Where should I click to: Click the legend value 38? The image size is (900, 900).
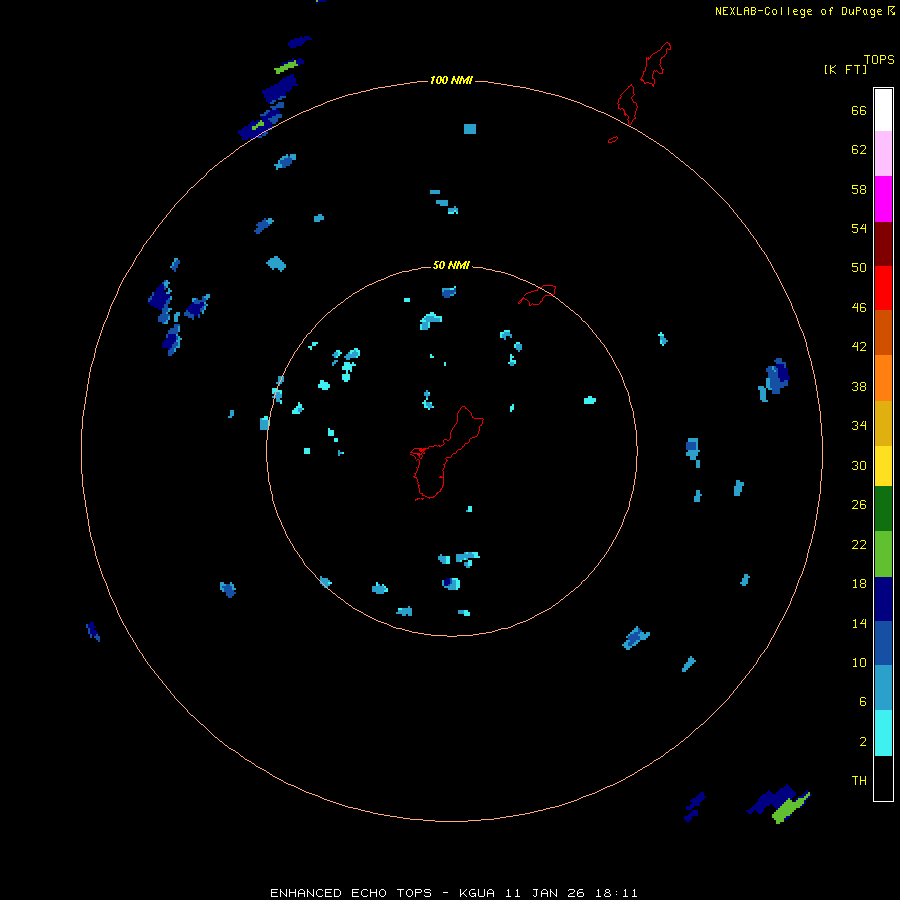pos(859,387)
